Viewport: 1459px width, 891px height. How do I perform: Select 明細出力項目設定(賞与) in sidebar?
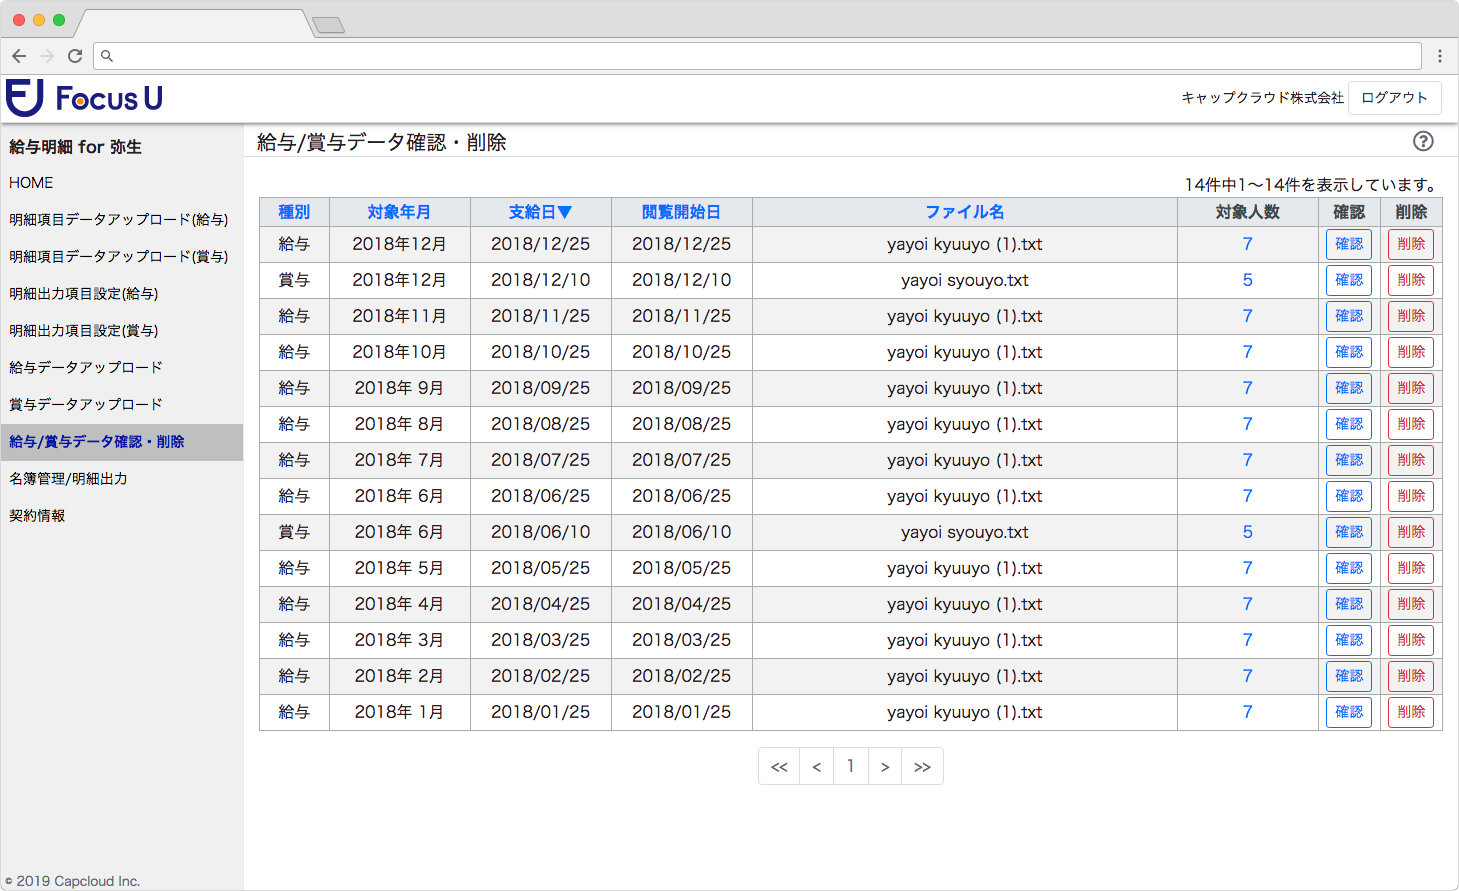point(83,331)
